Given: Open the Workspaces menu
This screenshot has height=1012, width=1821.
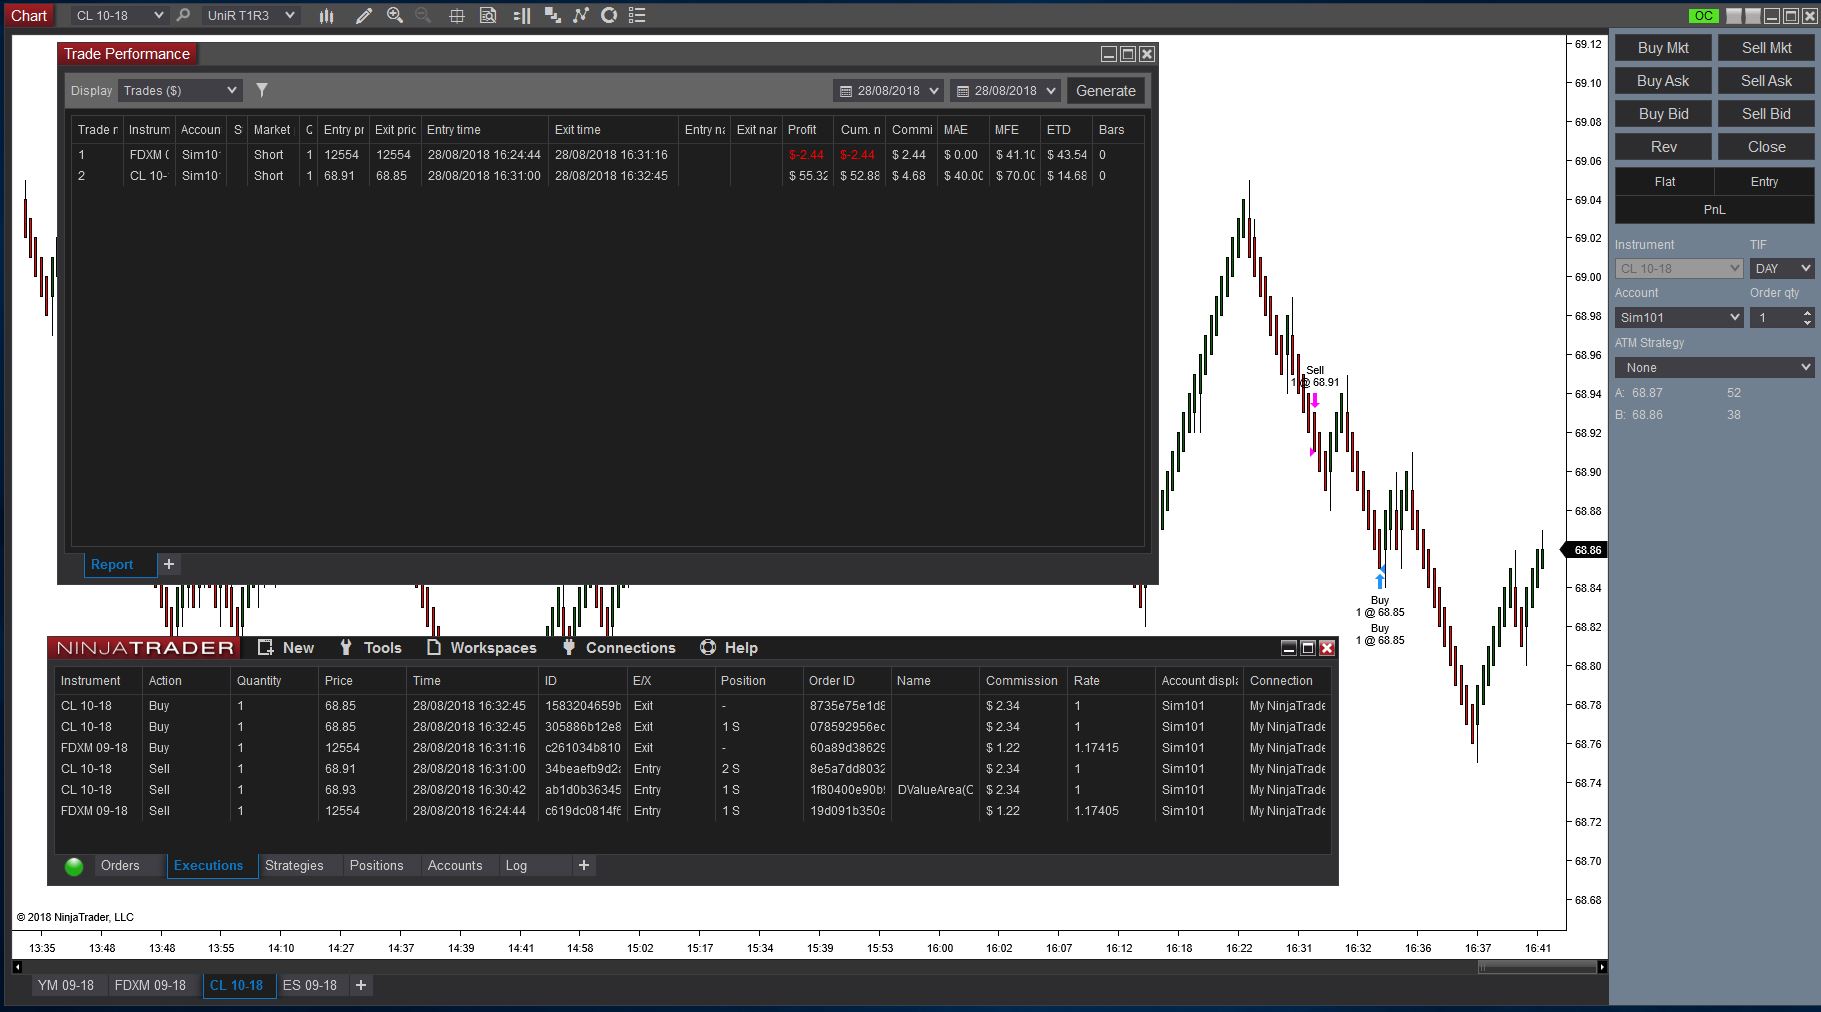Looking at the screenshot, I should pyautogui.click(x=482, y=648).
